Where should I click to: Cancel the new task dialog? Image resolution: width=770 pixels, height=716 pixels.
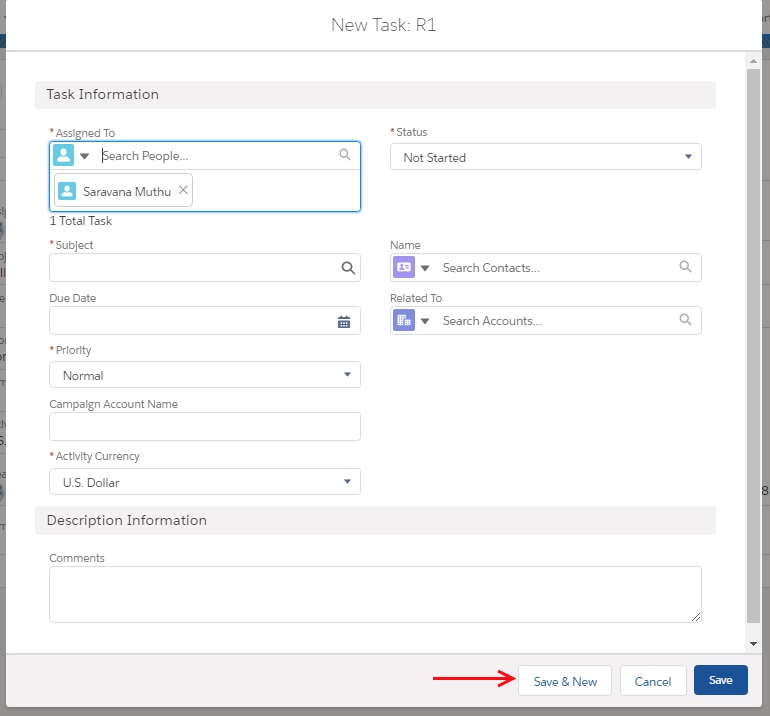(x=653, y=681)
